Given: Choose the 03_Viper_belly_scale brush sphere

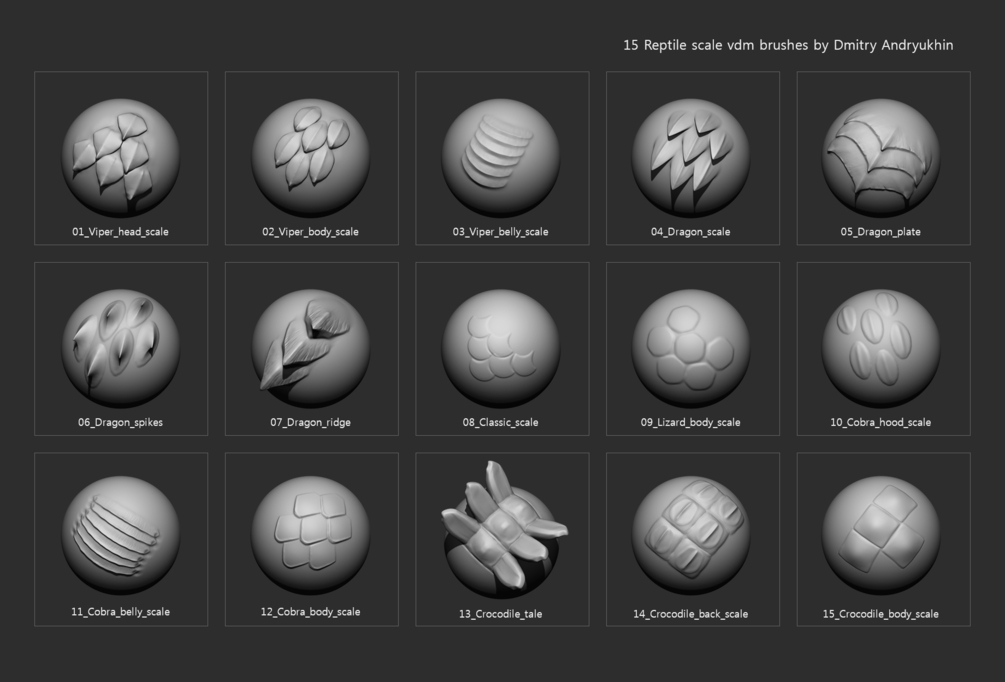Looking at the screenshot, I should point(501,157).
